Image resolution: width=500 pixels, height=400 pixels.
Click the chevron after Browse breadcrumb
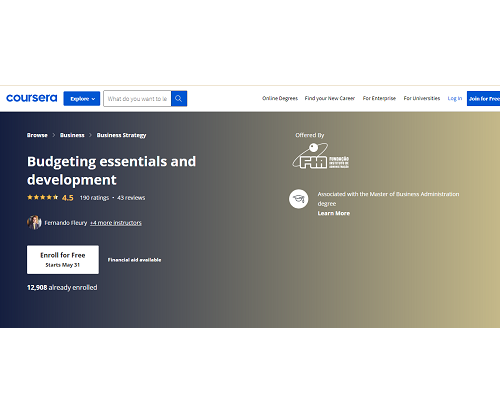(54, 135)
